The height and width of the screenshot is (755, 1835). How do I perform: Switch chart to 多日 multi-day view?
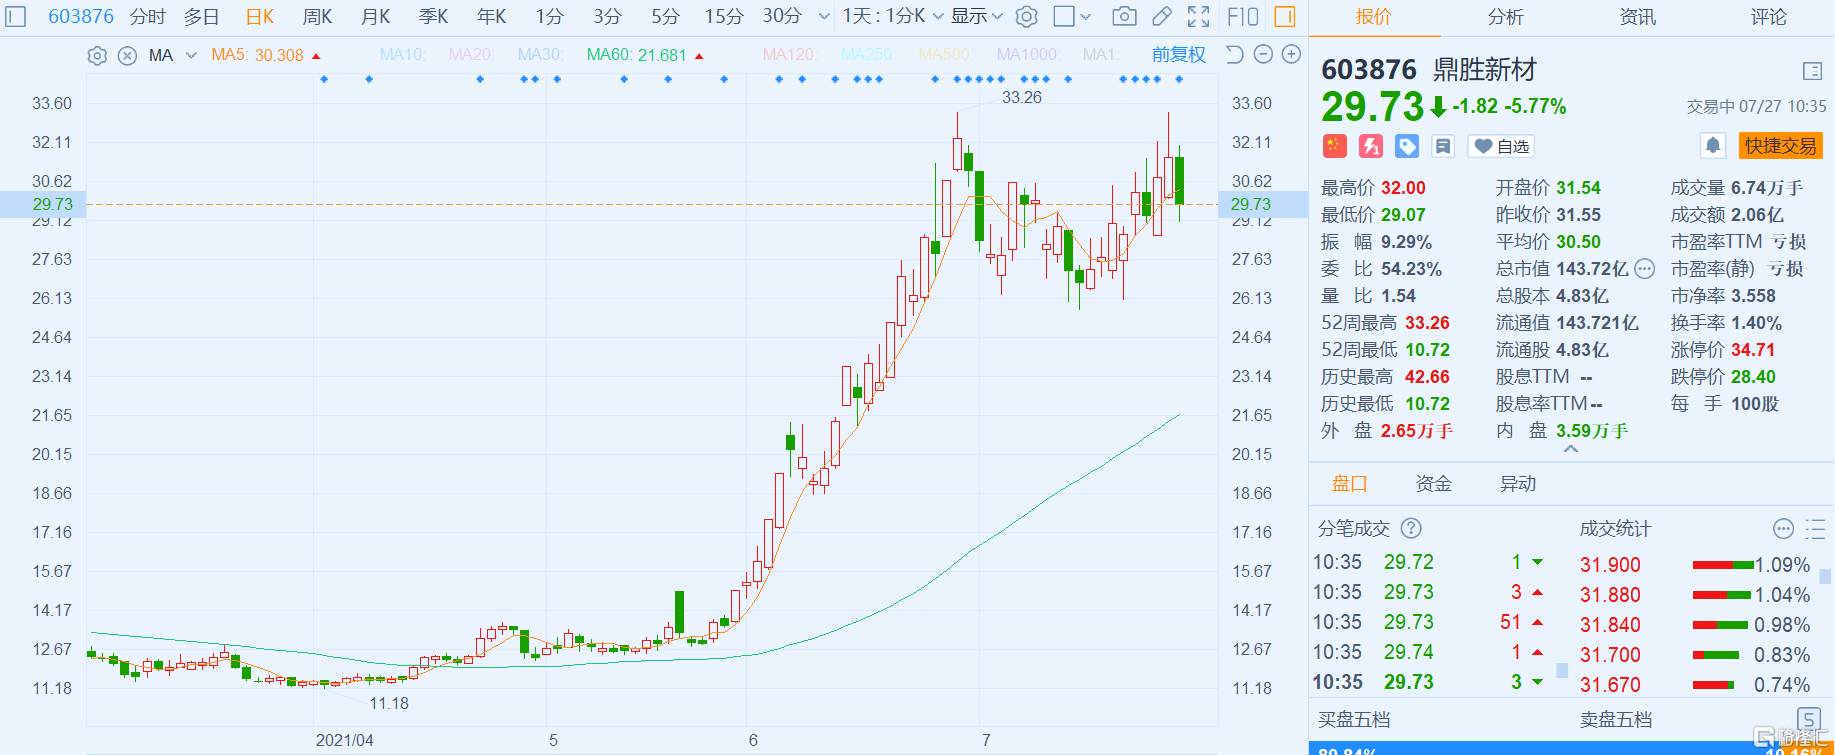pyautogui.click(x=201, y=17)
